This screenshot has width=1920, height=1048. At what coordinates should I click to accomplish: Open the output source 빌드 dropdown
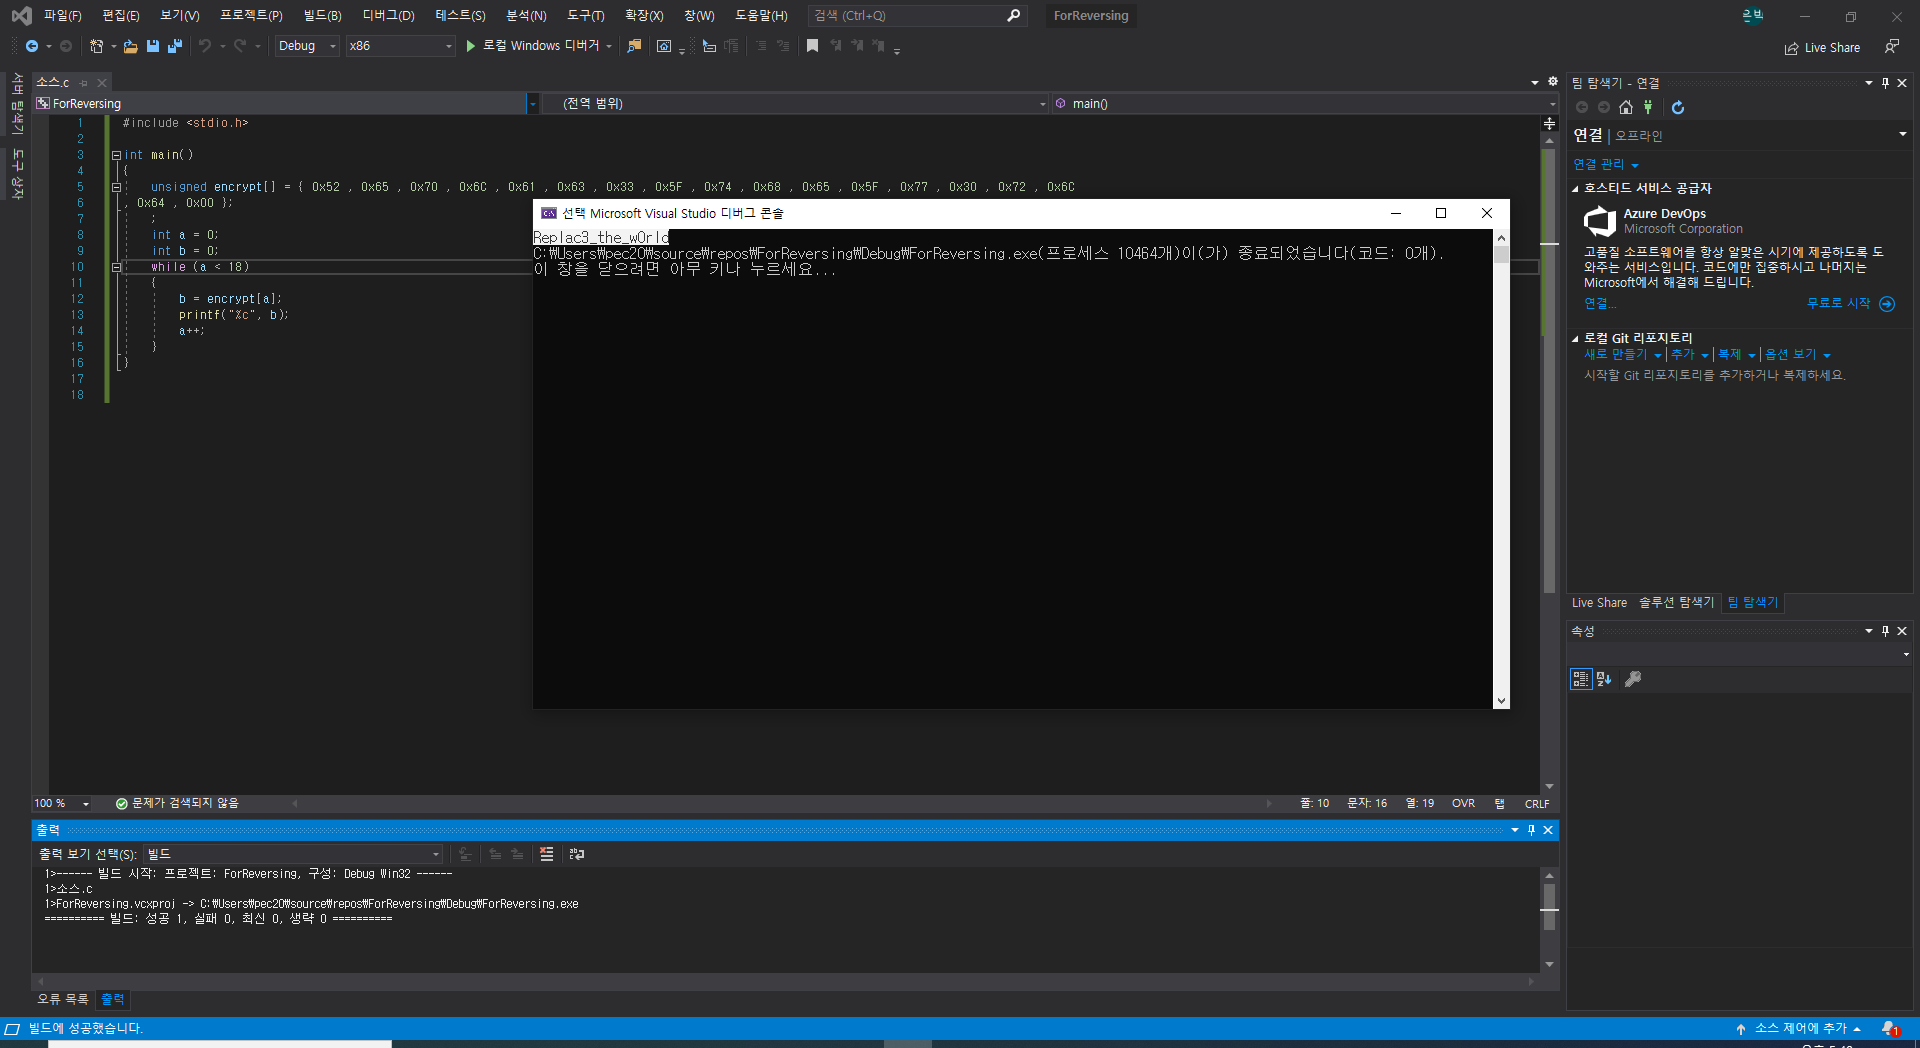click(x=293, y=854)
